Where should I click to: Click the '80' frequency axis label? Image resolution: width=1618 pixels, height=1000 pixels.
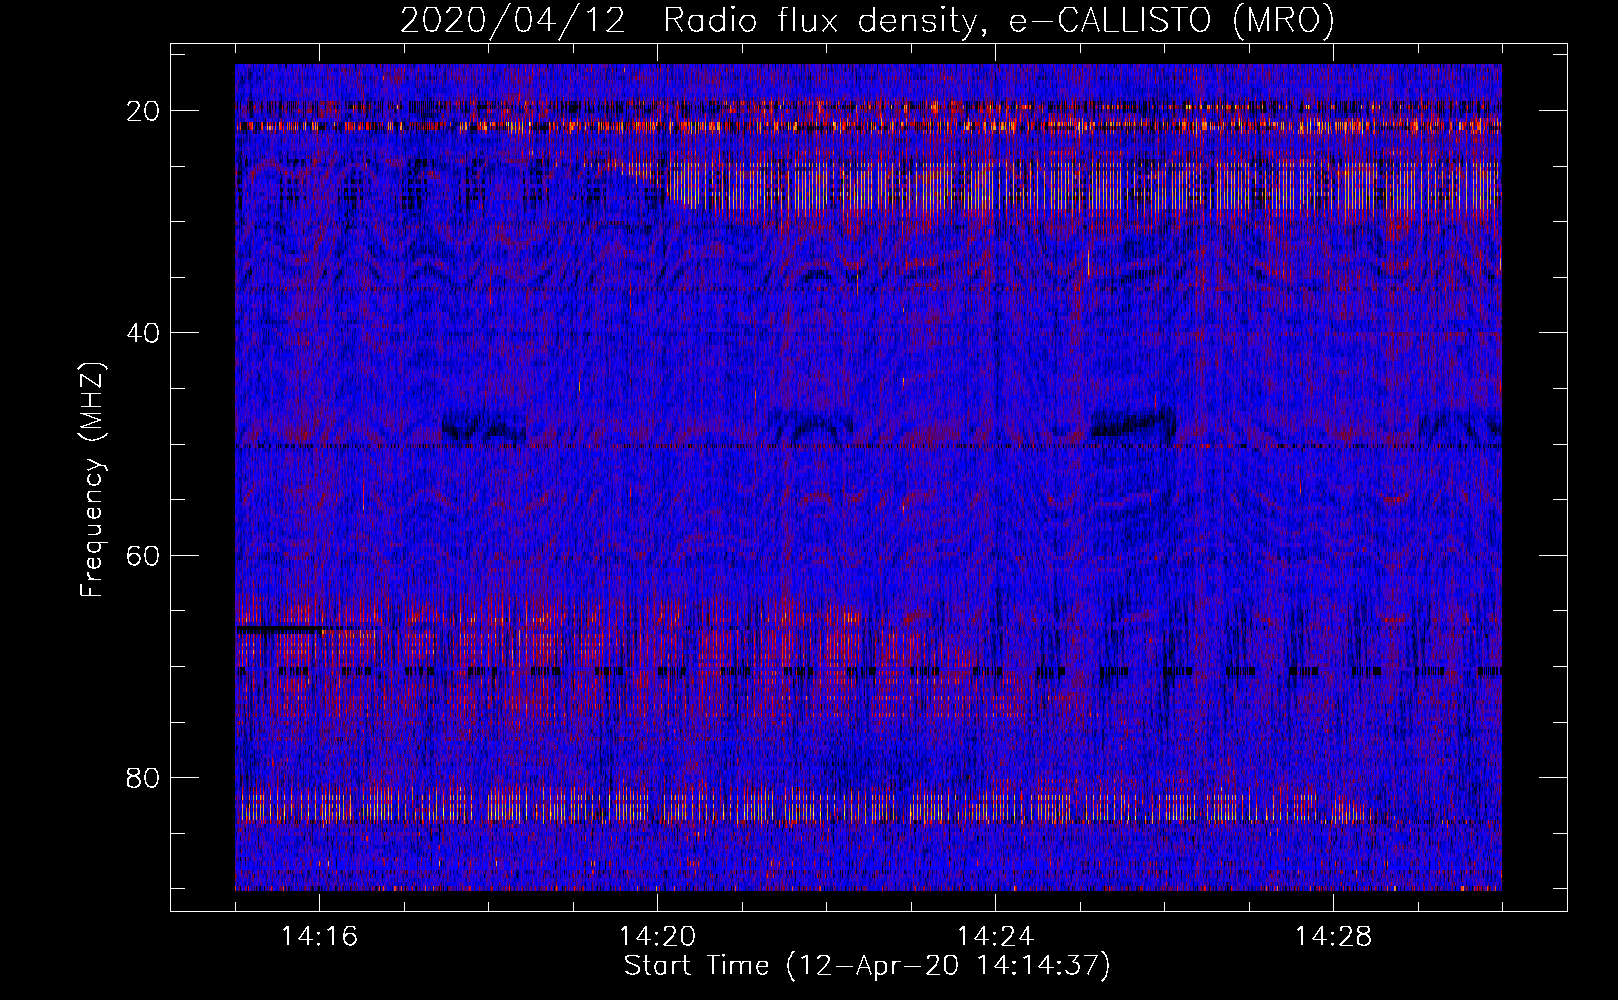pyautogui.click(x=144, y=777)
